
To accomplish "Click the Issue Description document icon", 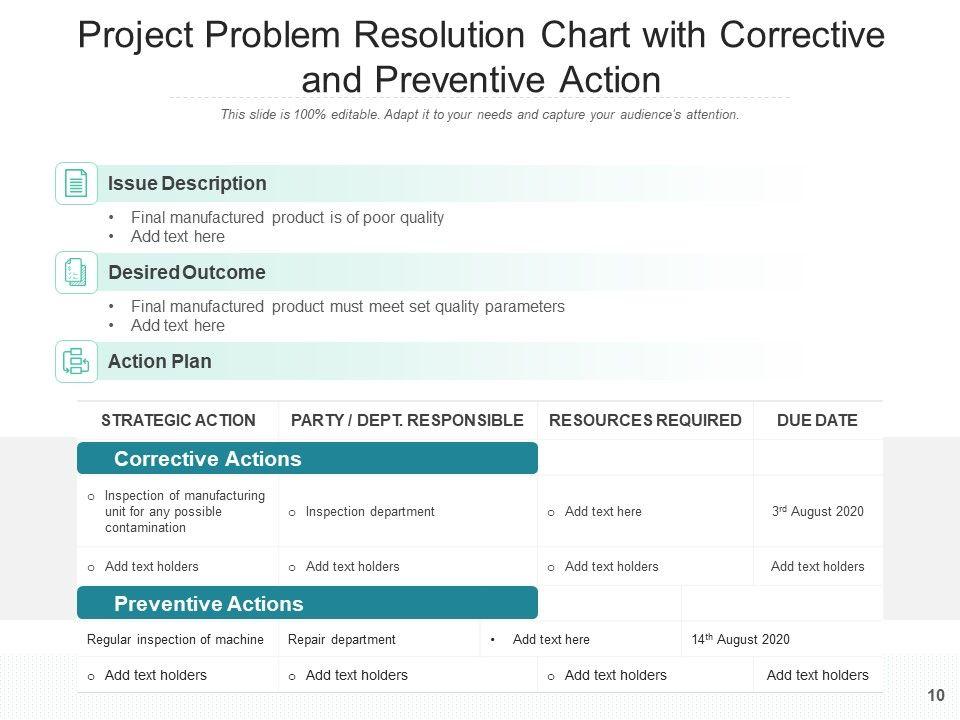I will 76,183.
